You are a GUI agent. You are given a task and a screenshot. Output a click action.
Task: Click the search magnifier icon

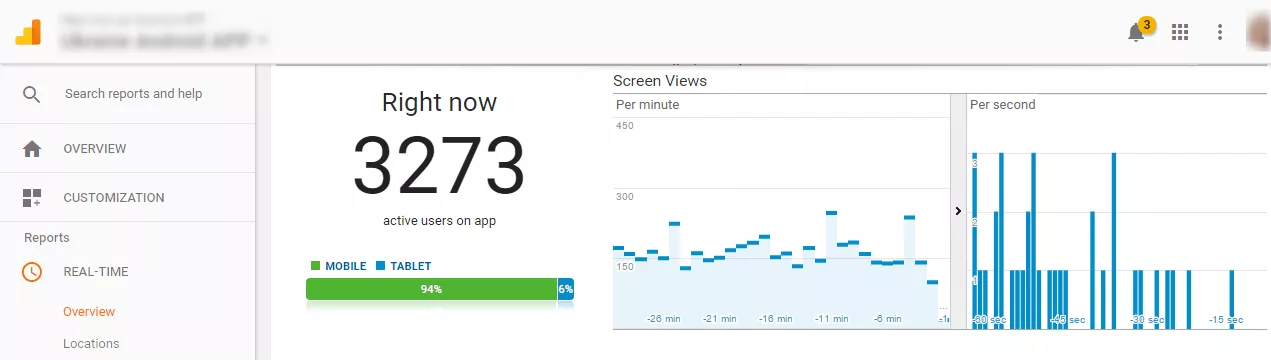(x=32, y=94)
